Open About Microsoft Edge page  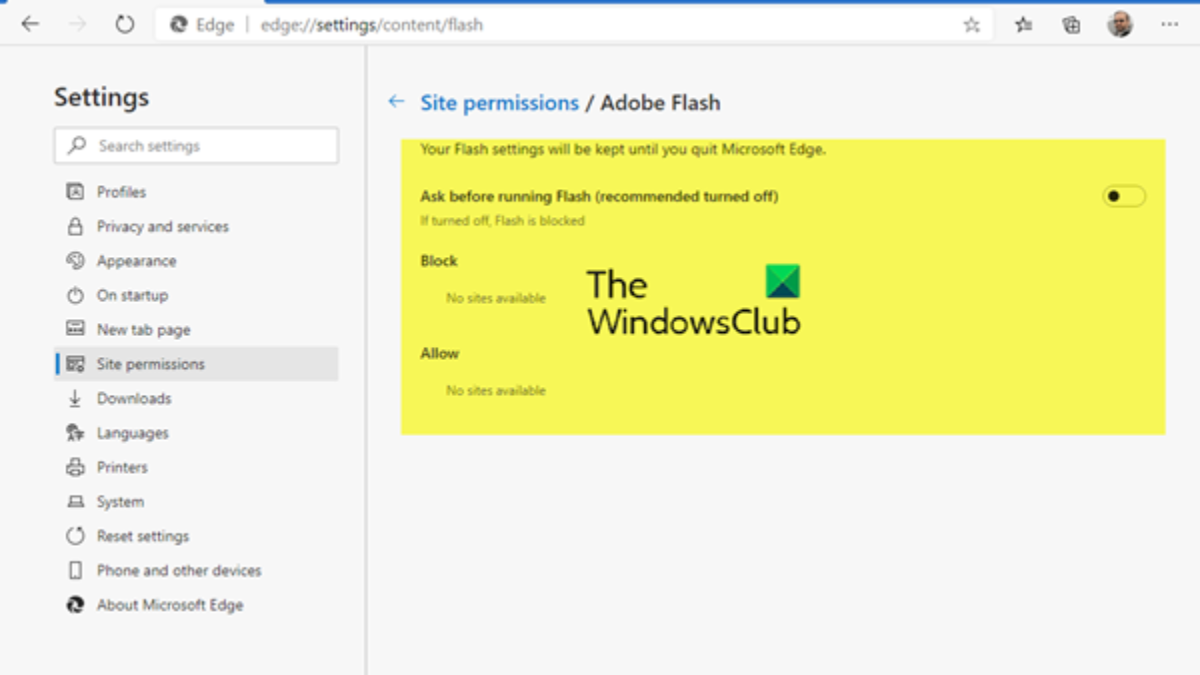[197, 605]
